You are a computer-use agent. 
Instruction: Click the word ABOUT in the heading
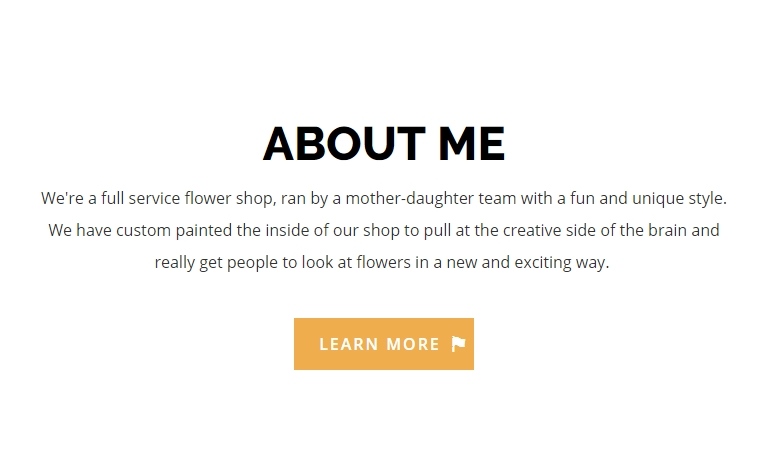tap(344, 144)
